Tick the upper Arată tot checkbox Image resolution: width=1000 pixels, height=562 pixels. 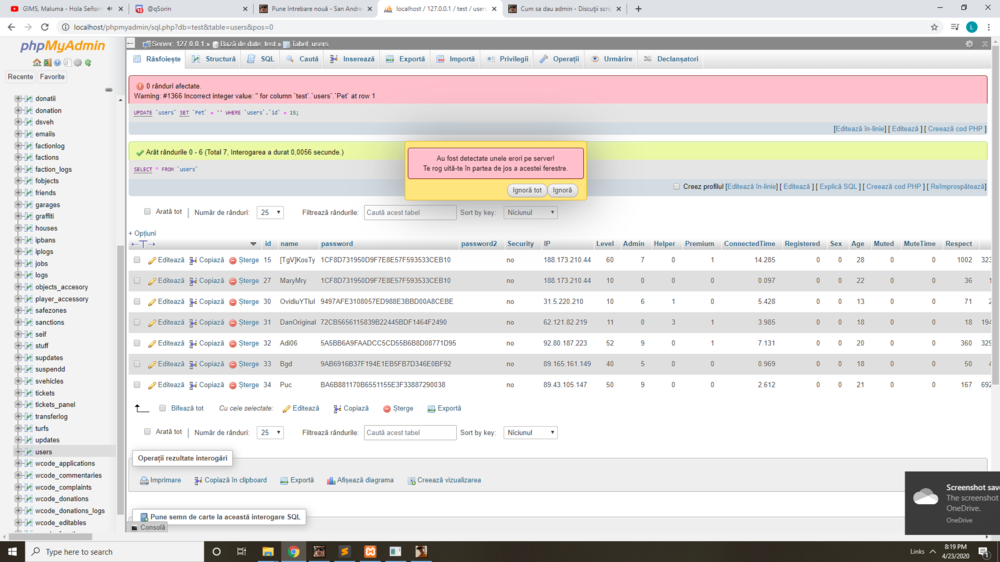[147, 212]
